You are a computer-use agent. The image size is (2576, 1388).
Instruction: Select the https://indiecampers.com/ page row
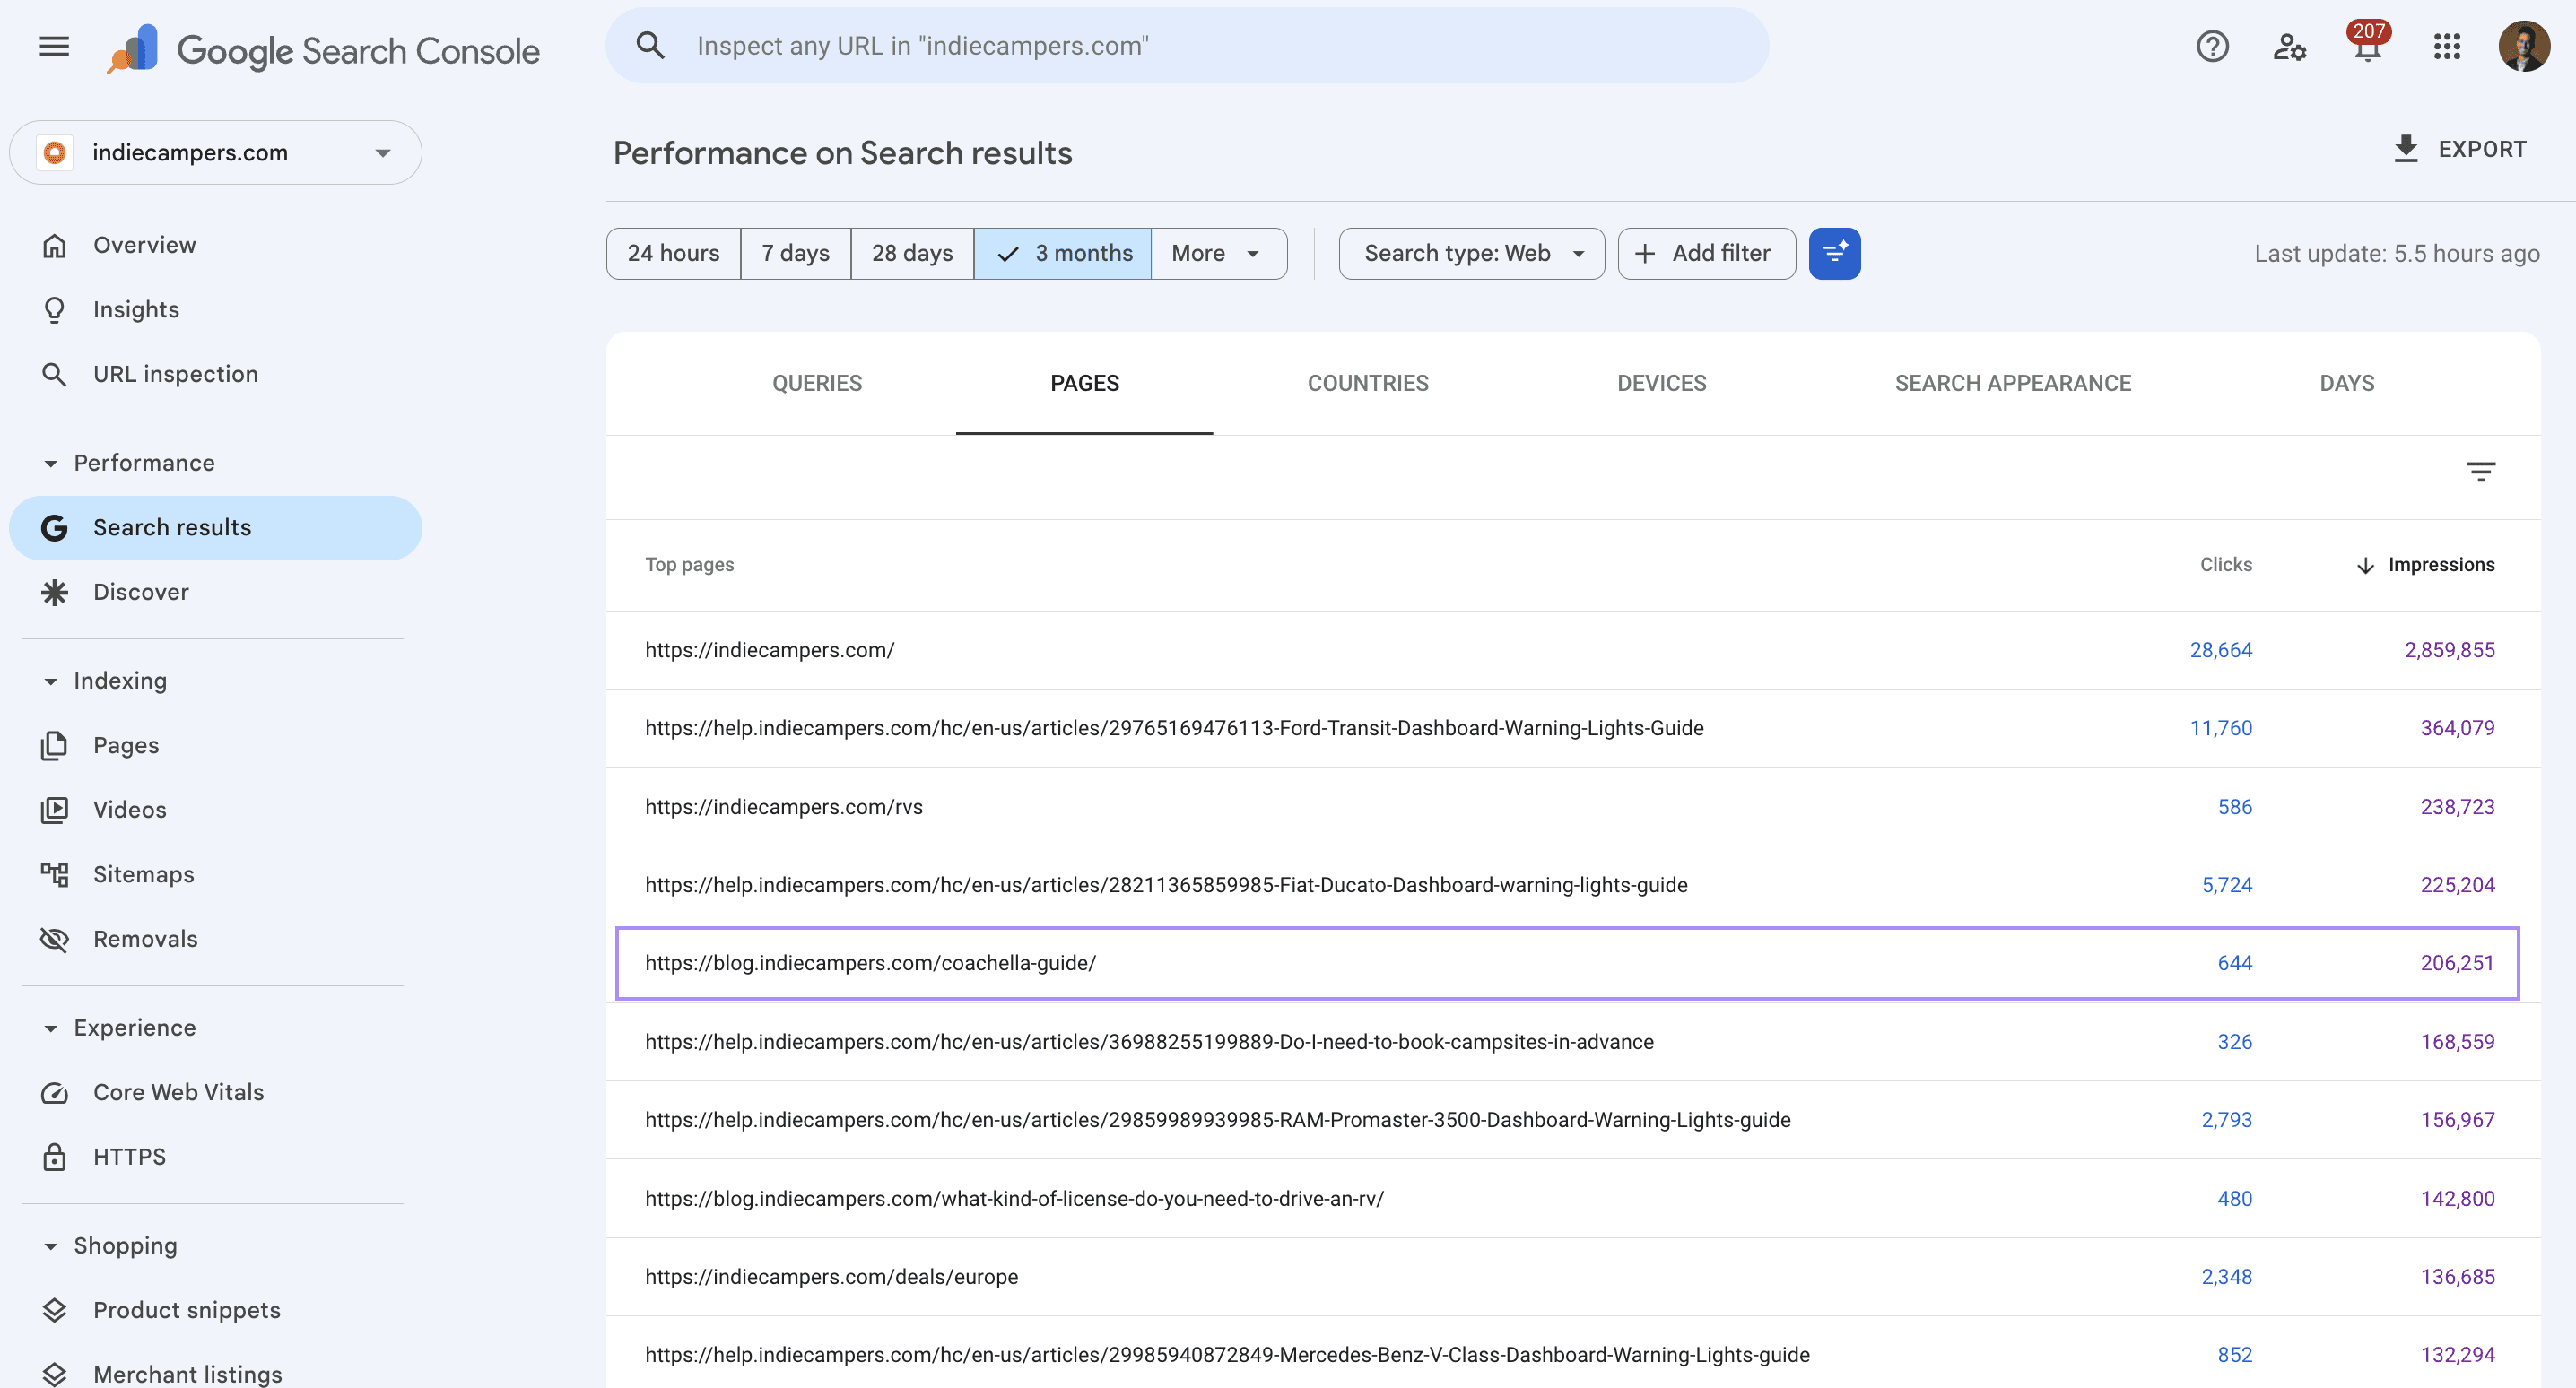point(1572,651)
